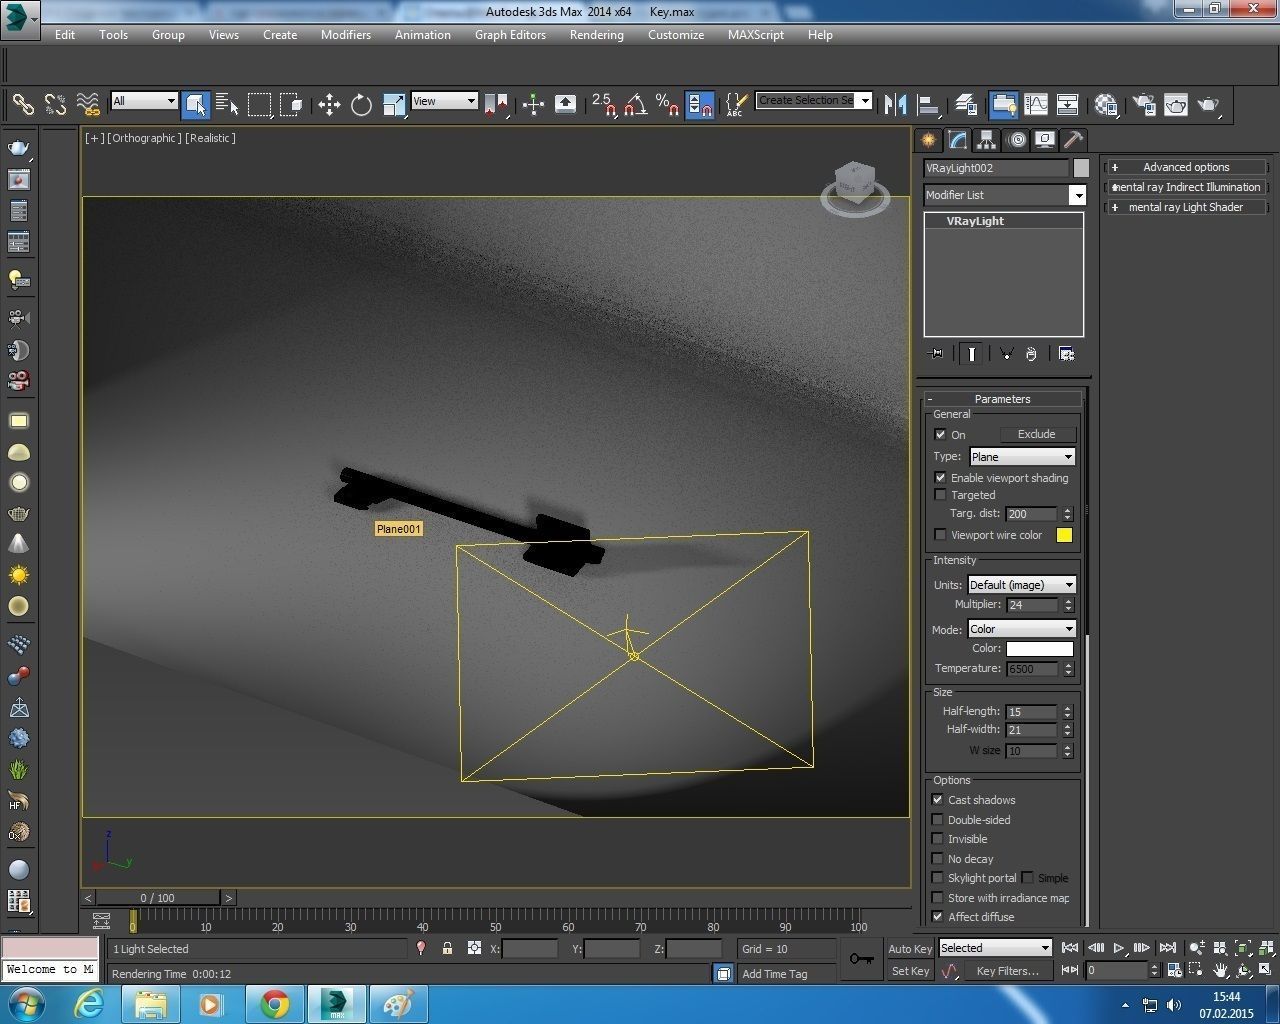1280x1024 pixels.
Task: Enable the Invisible checkbox
Action: coord(937,839)
